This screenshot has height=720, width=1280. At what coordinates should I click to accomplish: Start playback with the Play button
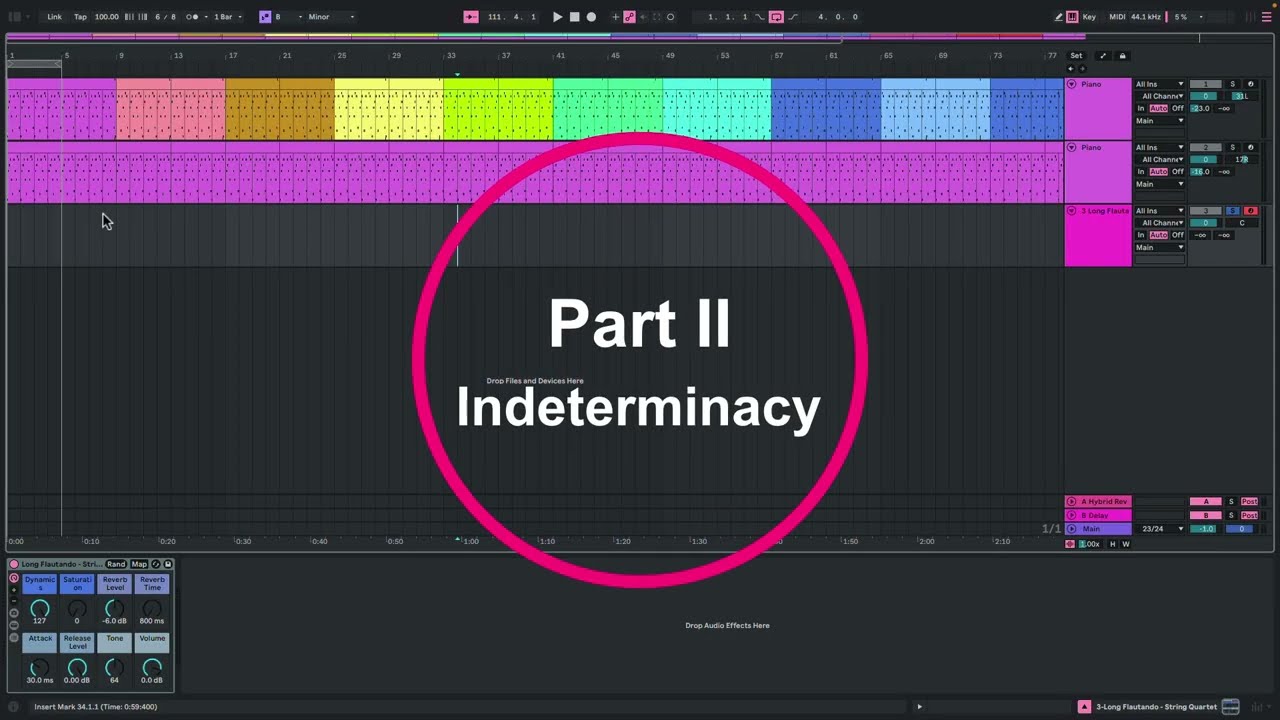pos(557,17)
